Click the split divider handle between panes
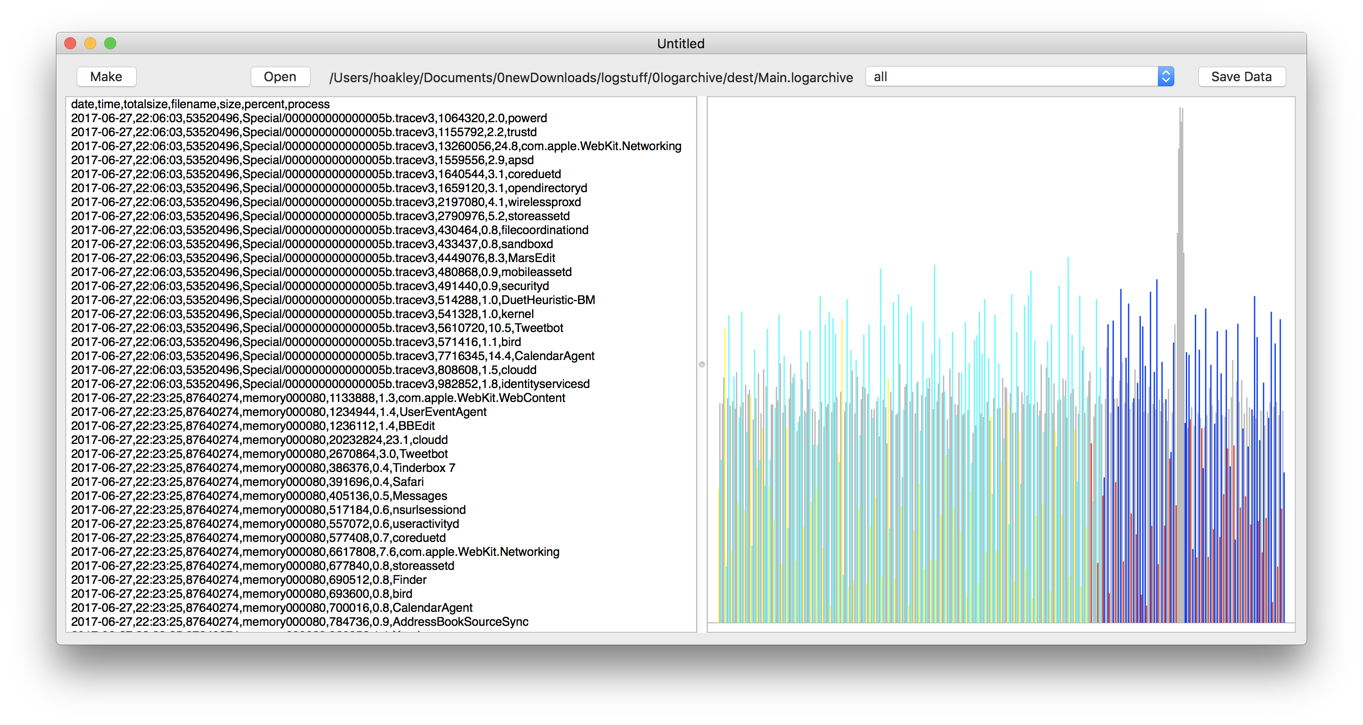 pos(702,364)
